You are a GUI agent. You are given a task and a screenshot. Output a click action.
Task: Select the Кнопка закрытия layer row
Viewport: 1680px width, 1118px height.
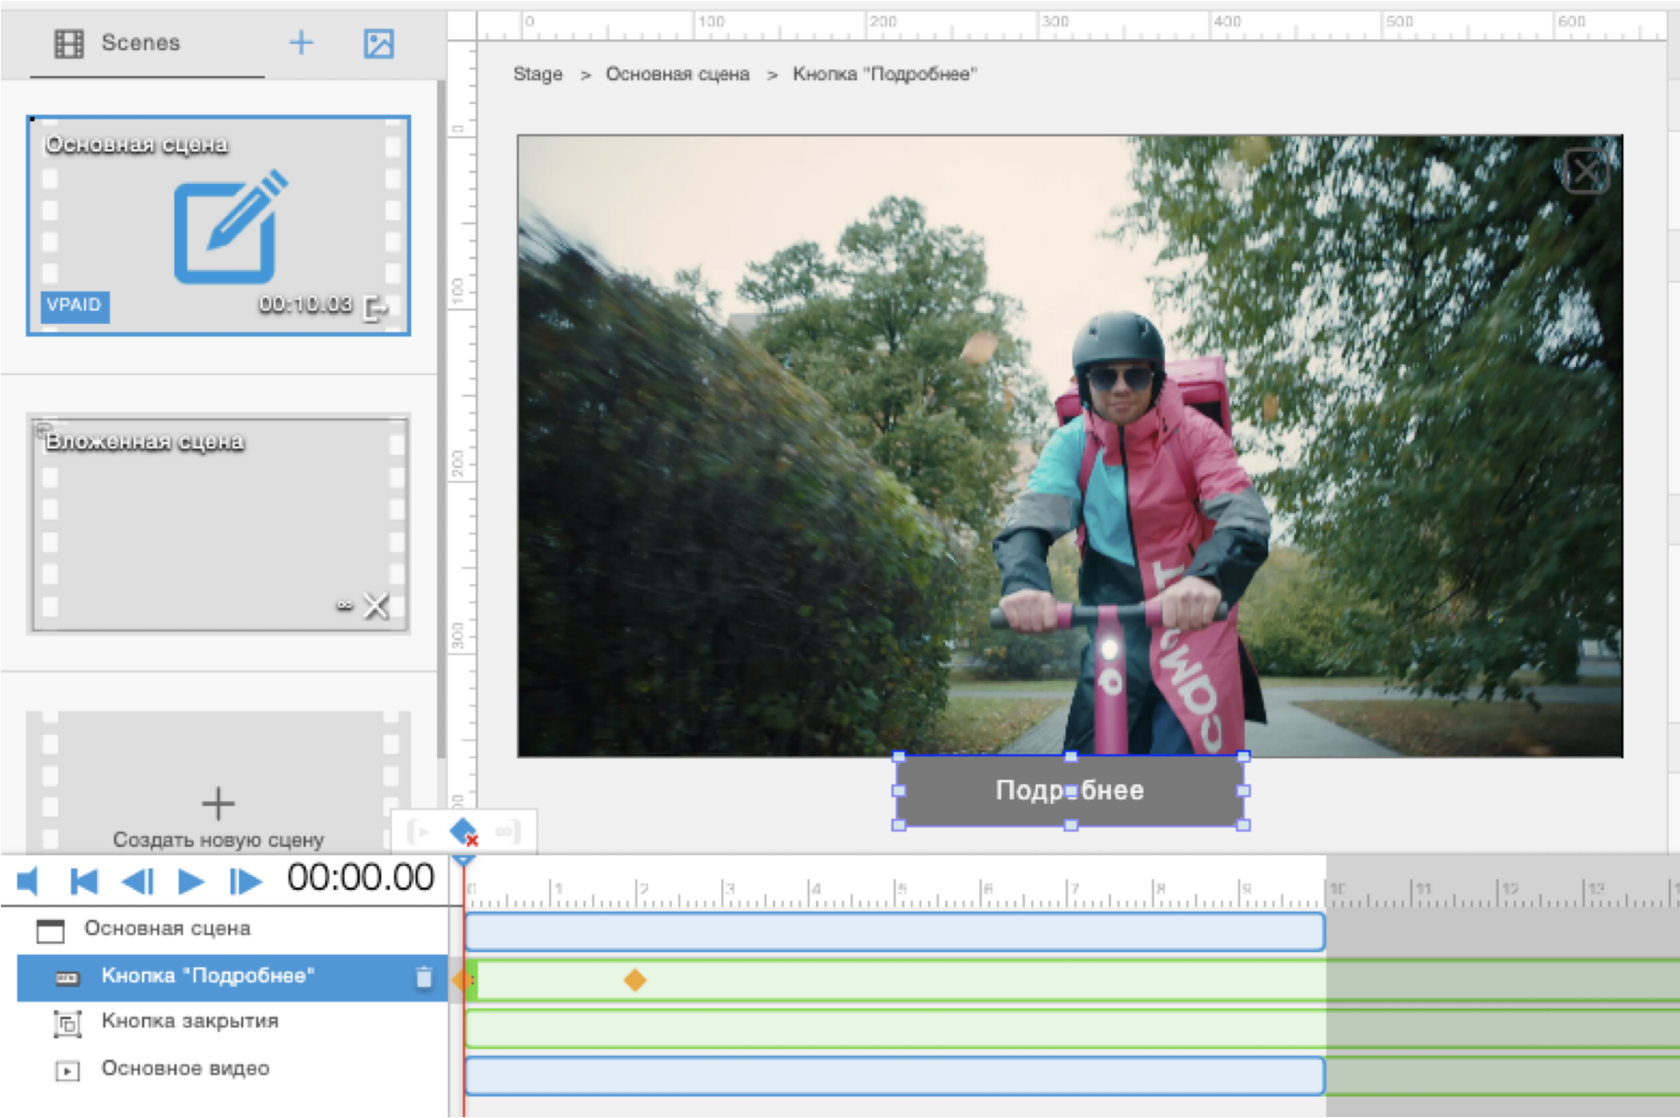tap(232, 1022)
